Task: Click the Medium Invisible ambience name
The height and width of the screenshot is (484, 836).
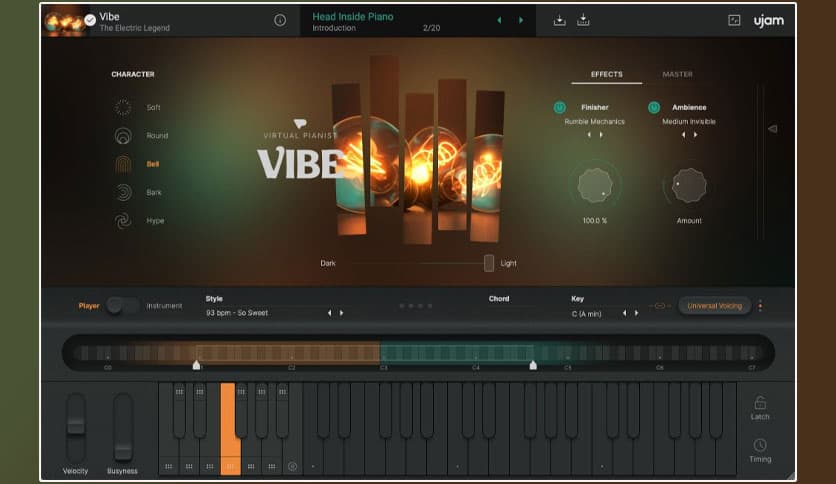Action: tap(689, 122)
